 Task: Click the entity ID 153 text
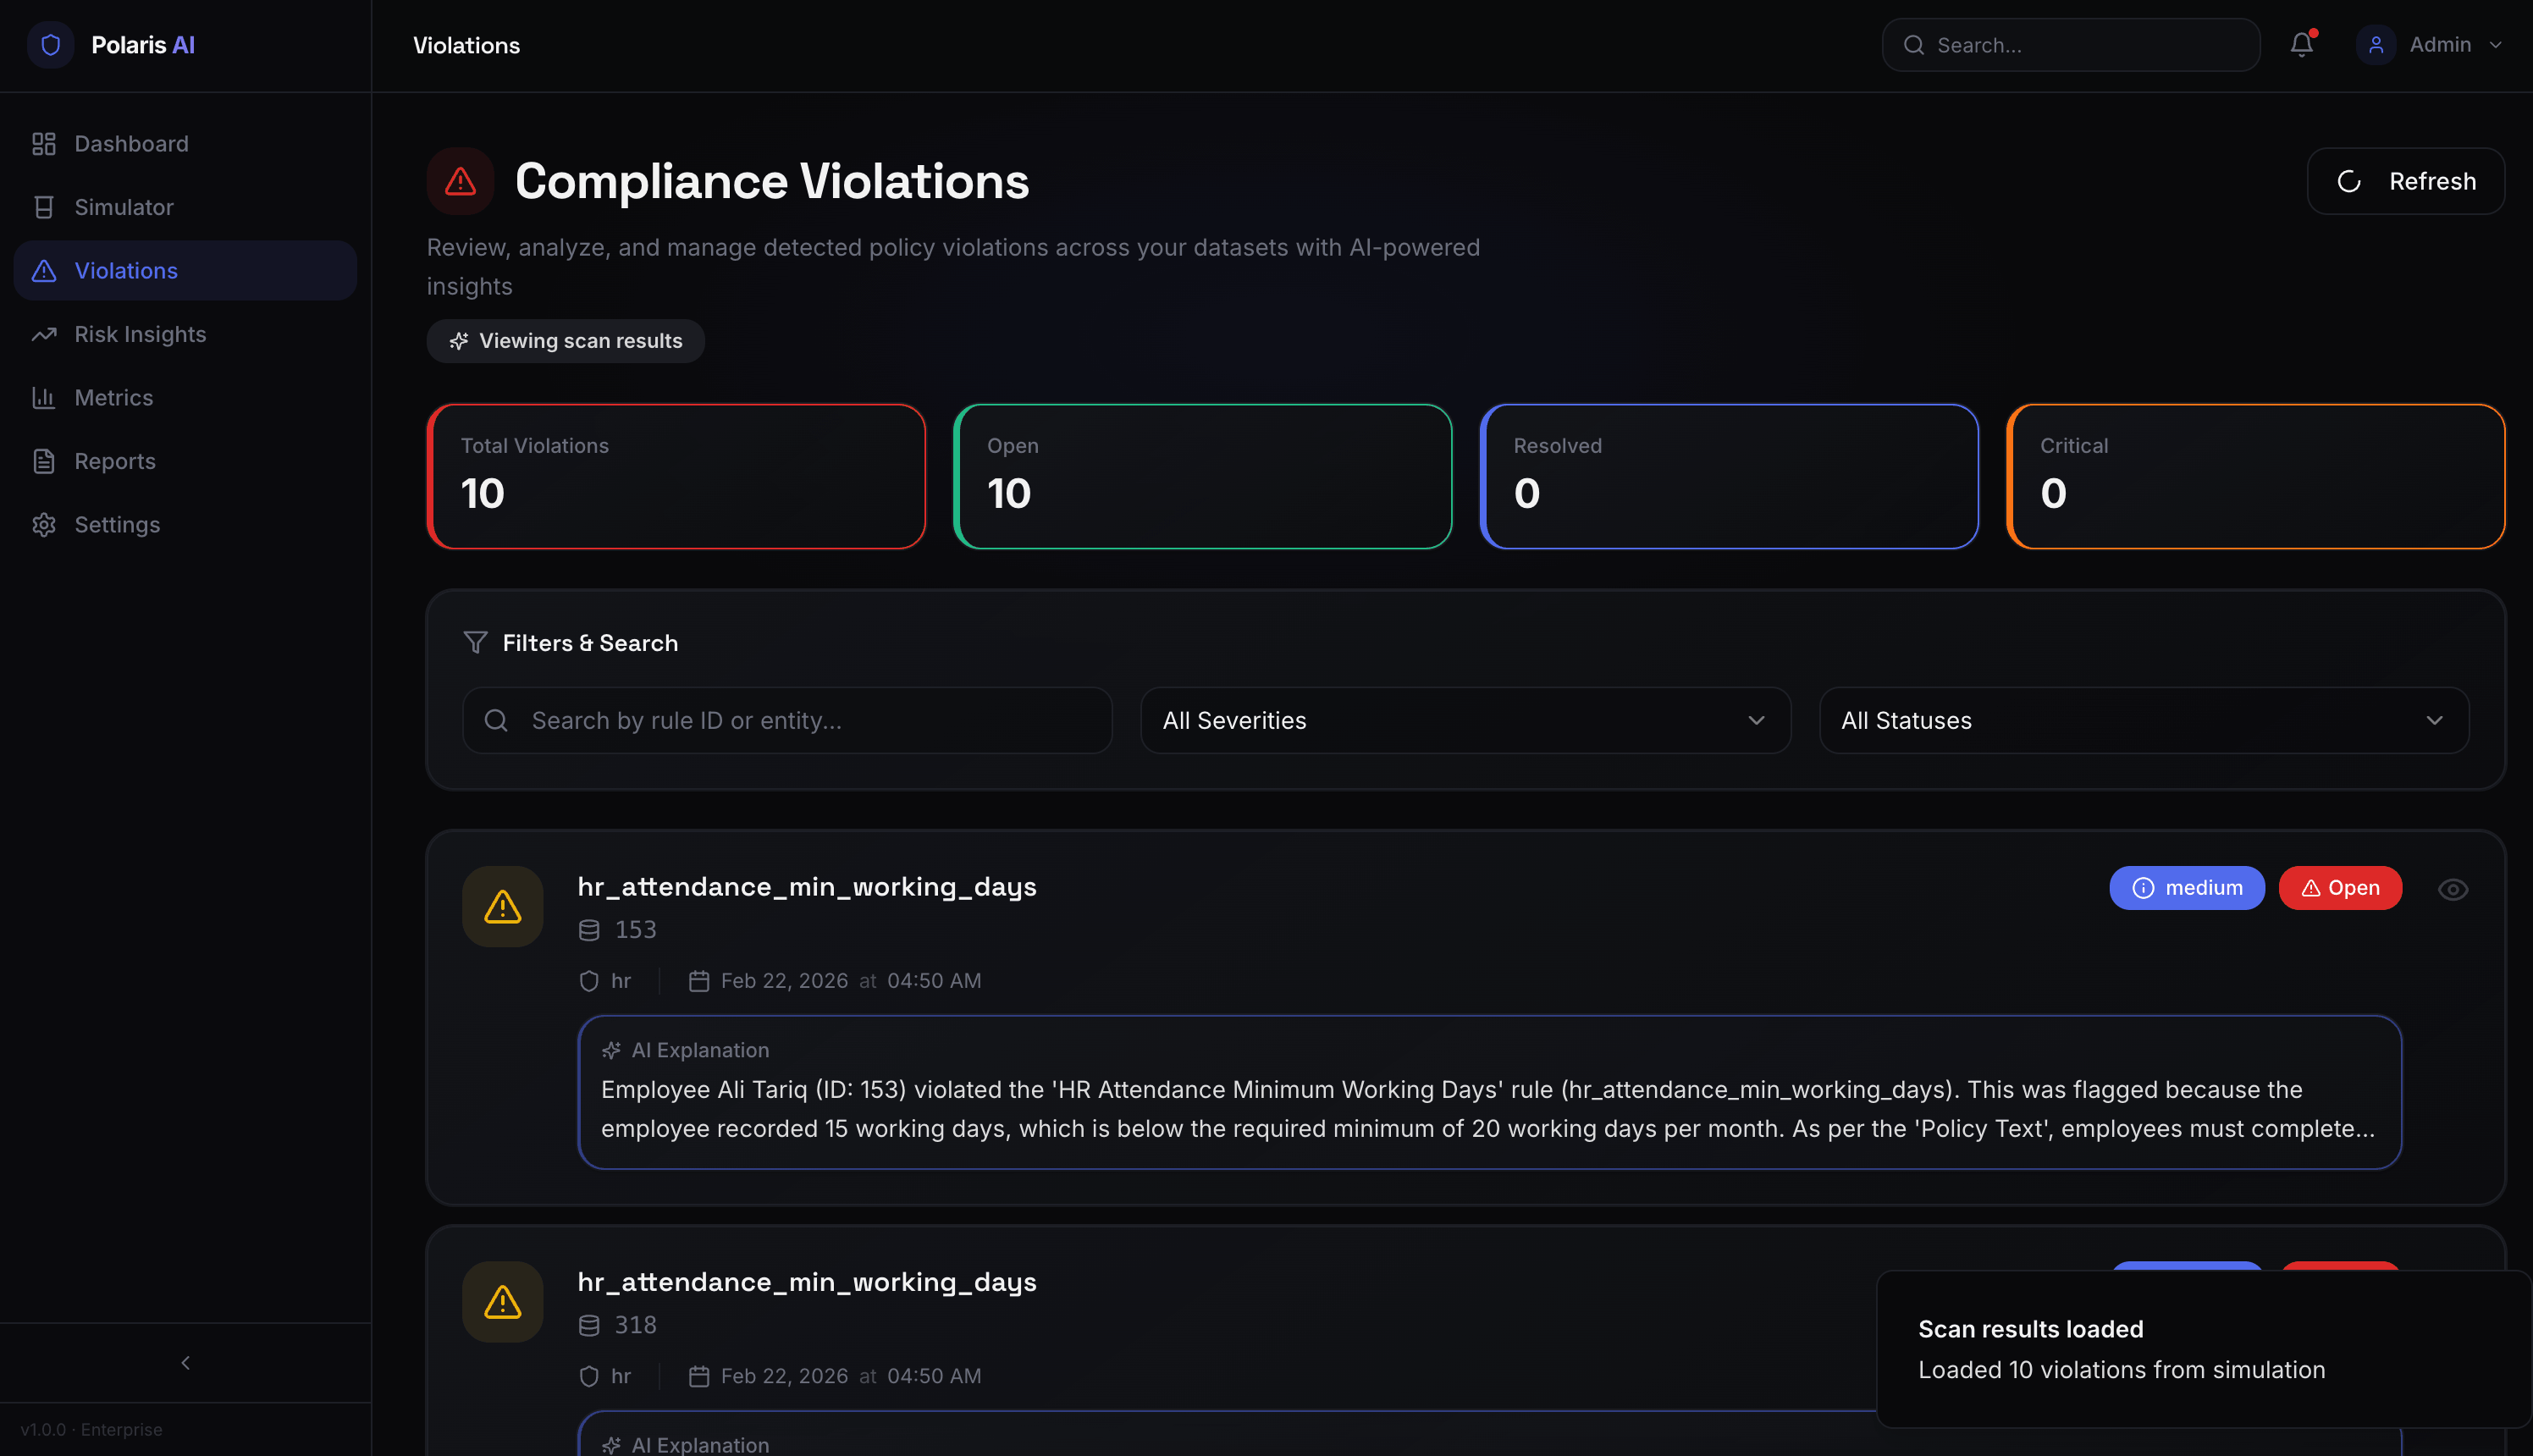[635, 929]
